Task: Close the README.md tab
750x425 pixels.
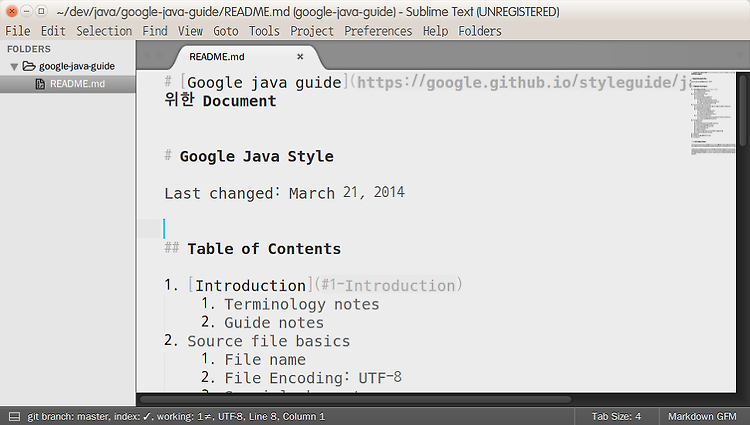Action: click(x=300, y=56)
